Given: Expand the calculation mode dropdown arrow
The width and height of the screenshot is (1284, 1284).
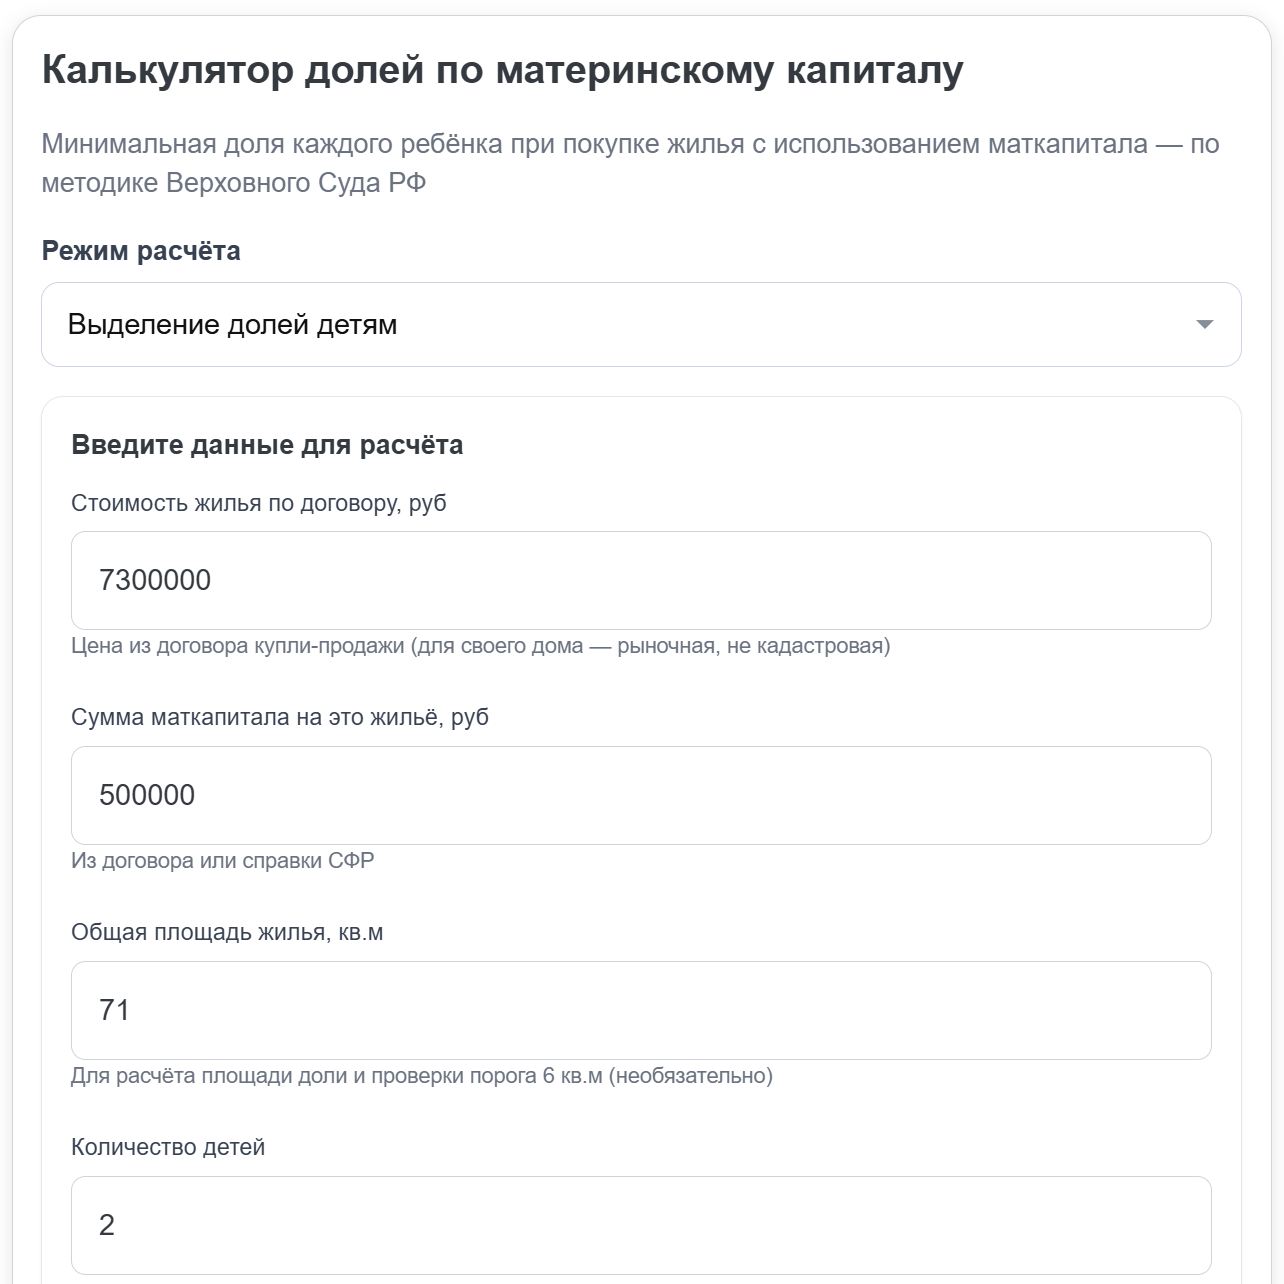Looking at the screenshot, I should click(1204, 325).
